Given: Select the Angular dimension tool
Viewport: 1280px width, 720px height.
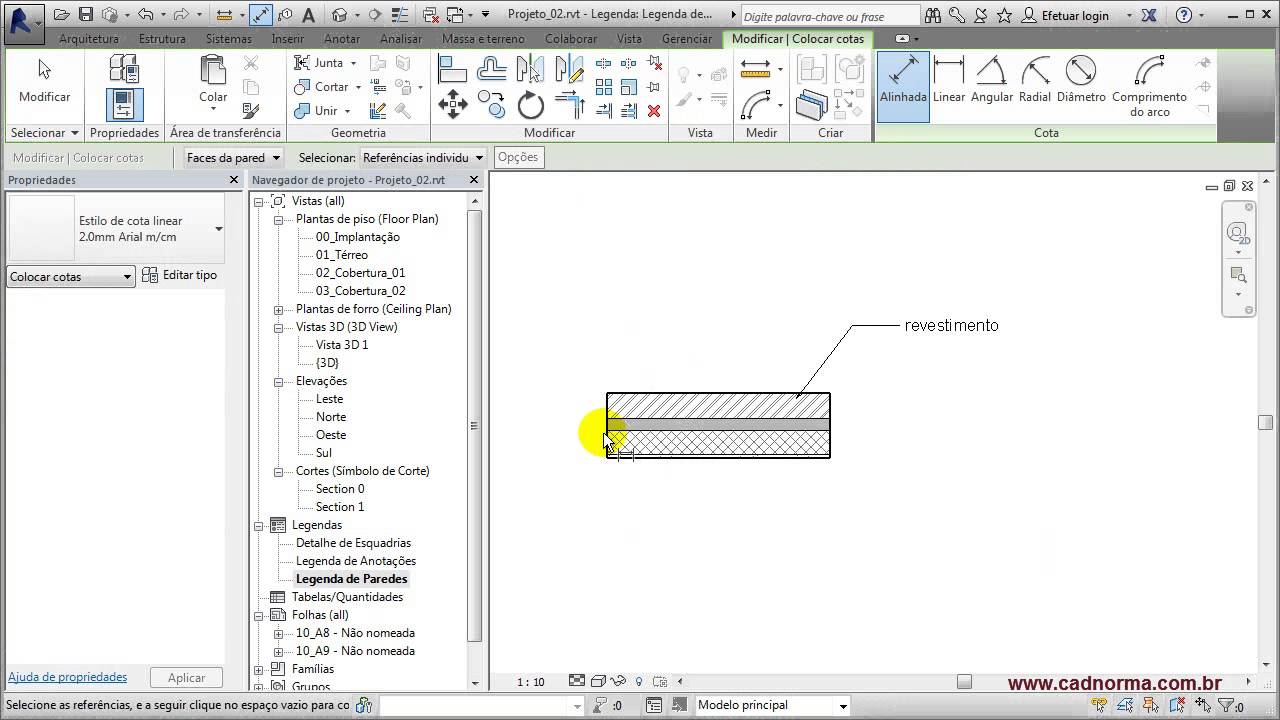Looking at the screenshot, I should [992, 81].
